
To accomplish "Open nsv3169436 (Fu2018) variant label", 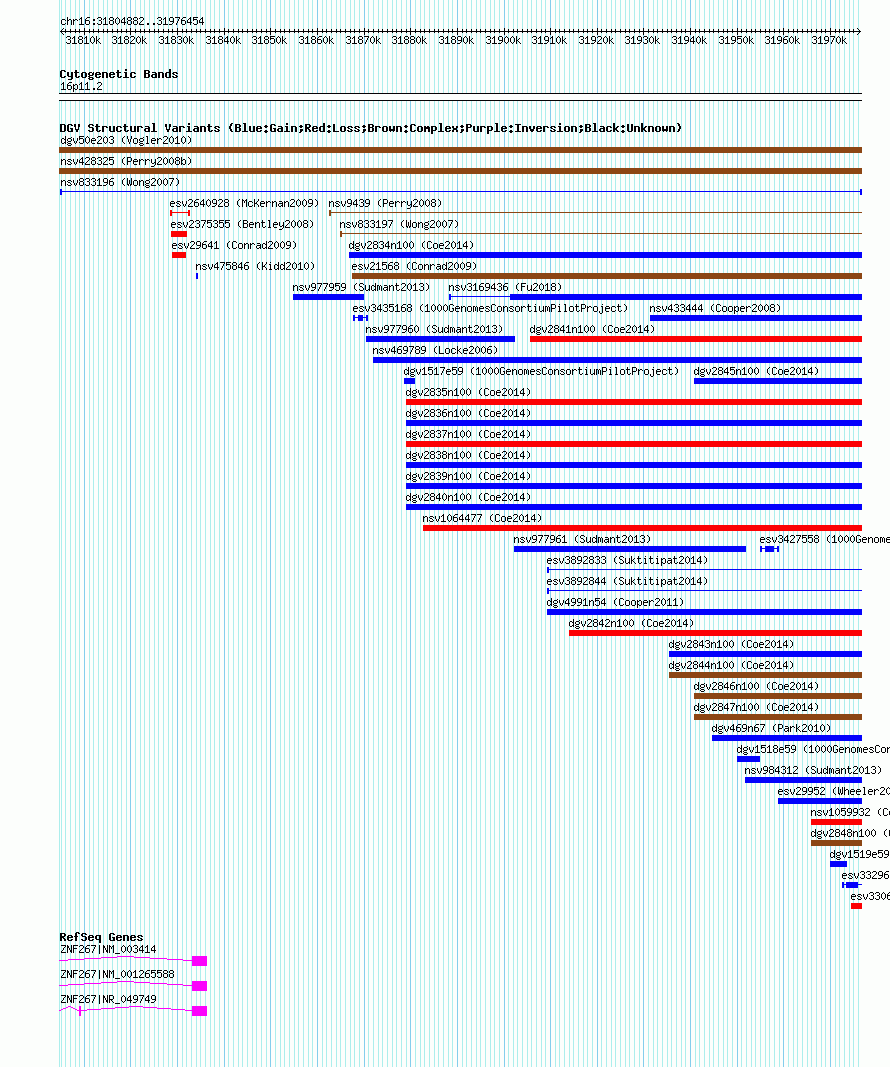I will click(x=505, y=287).
